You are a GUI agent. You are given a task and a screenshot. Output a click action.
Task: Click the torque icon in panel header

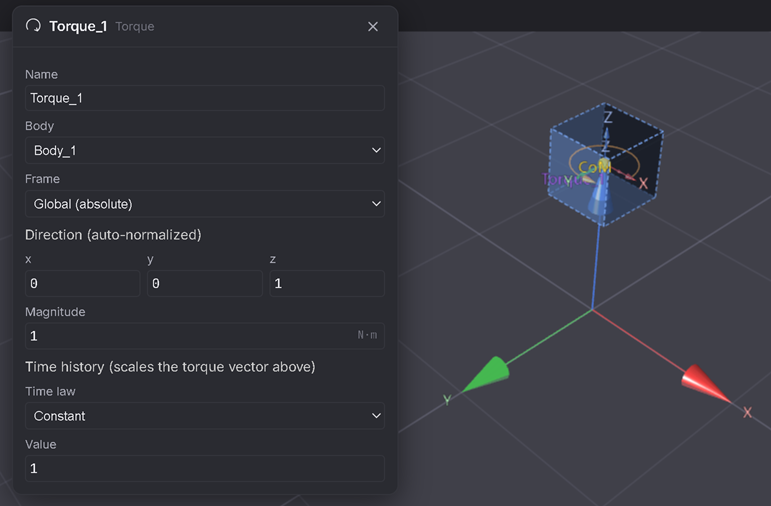[x=33, y=26]
